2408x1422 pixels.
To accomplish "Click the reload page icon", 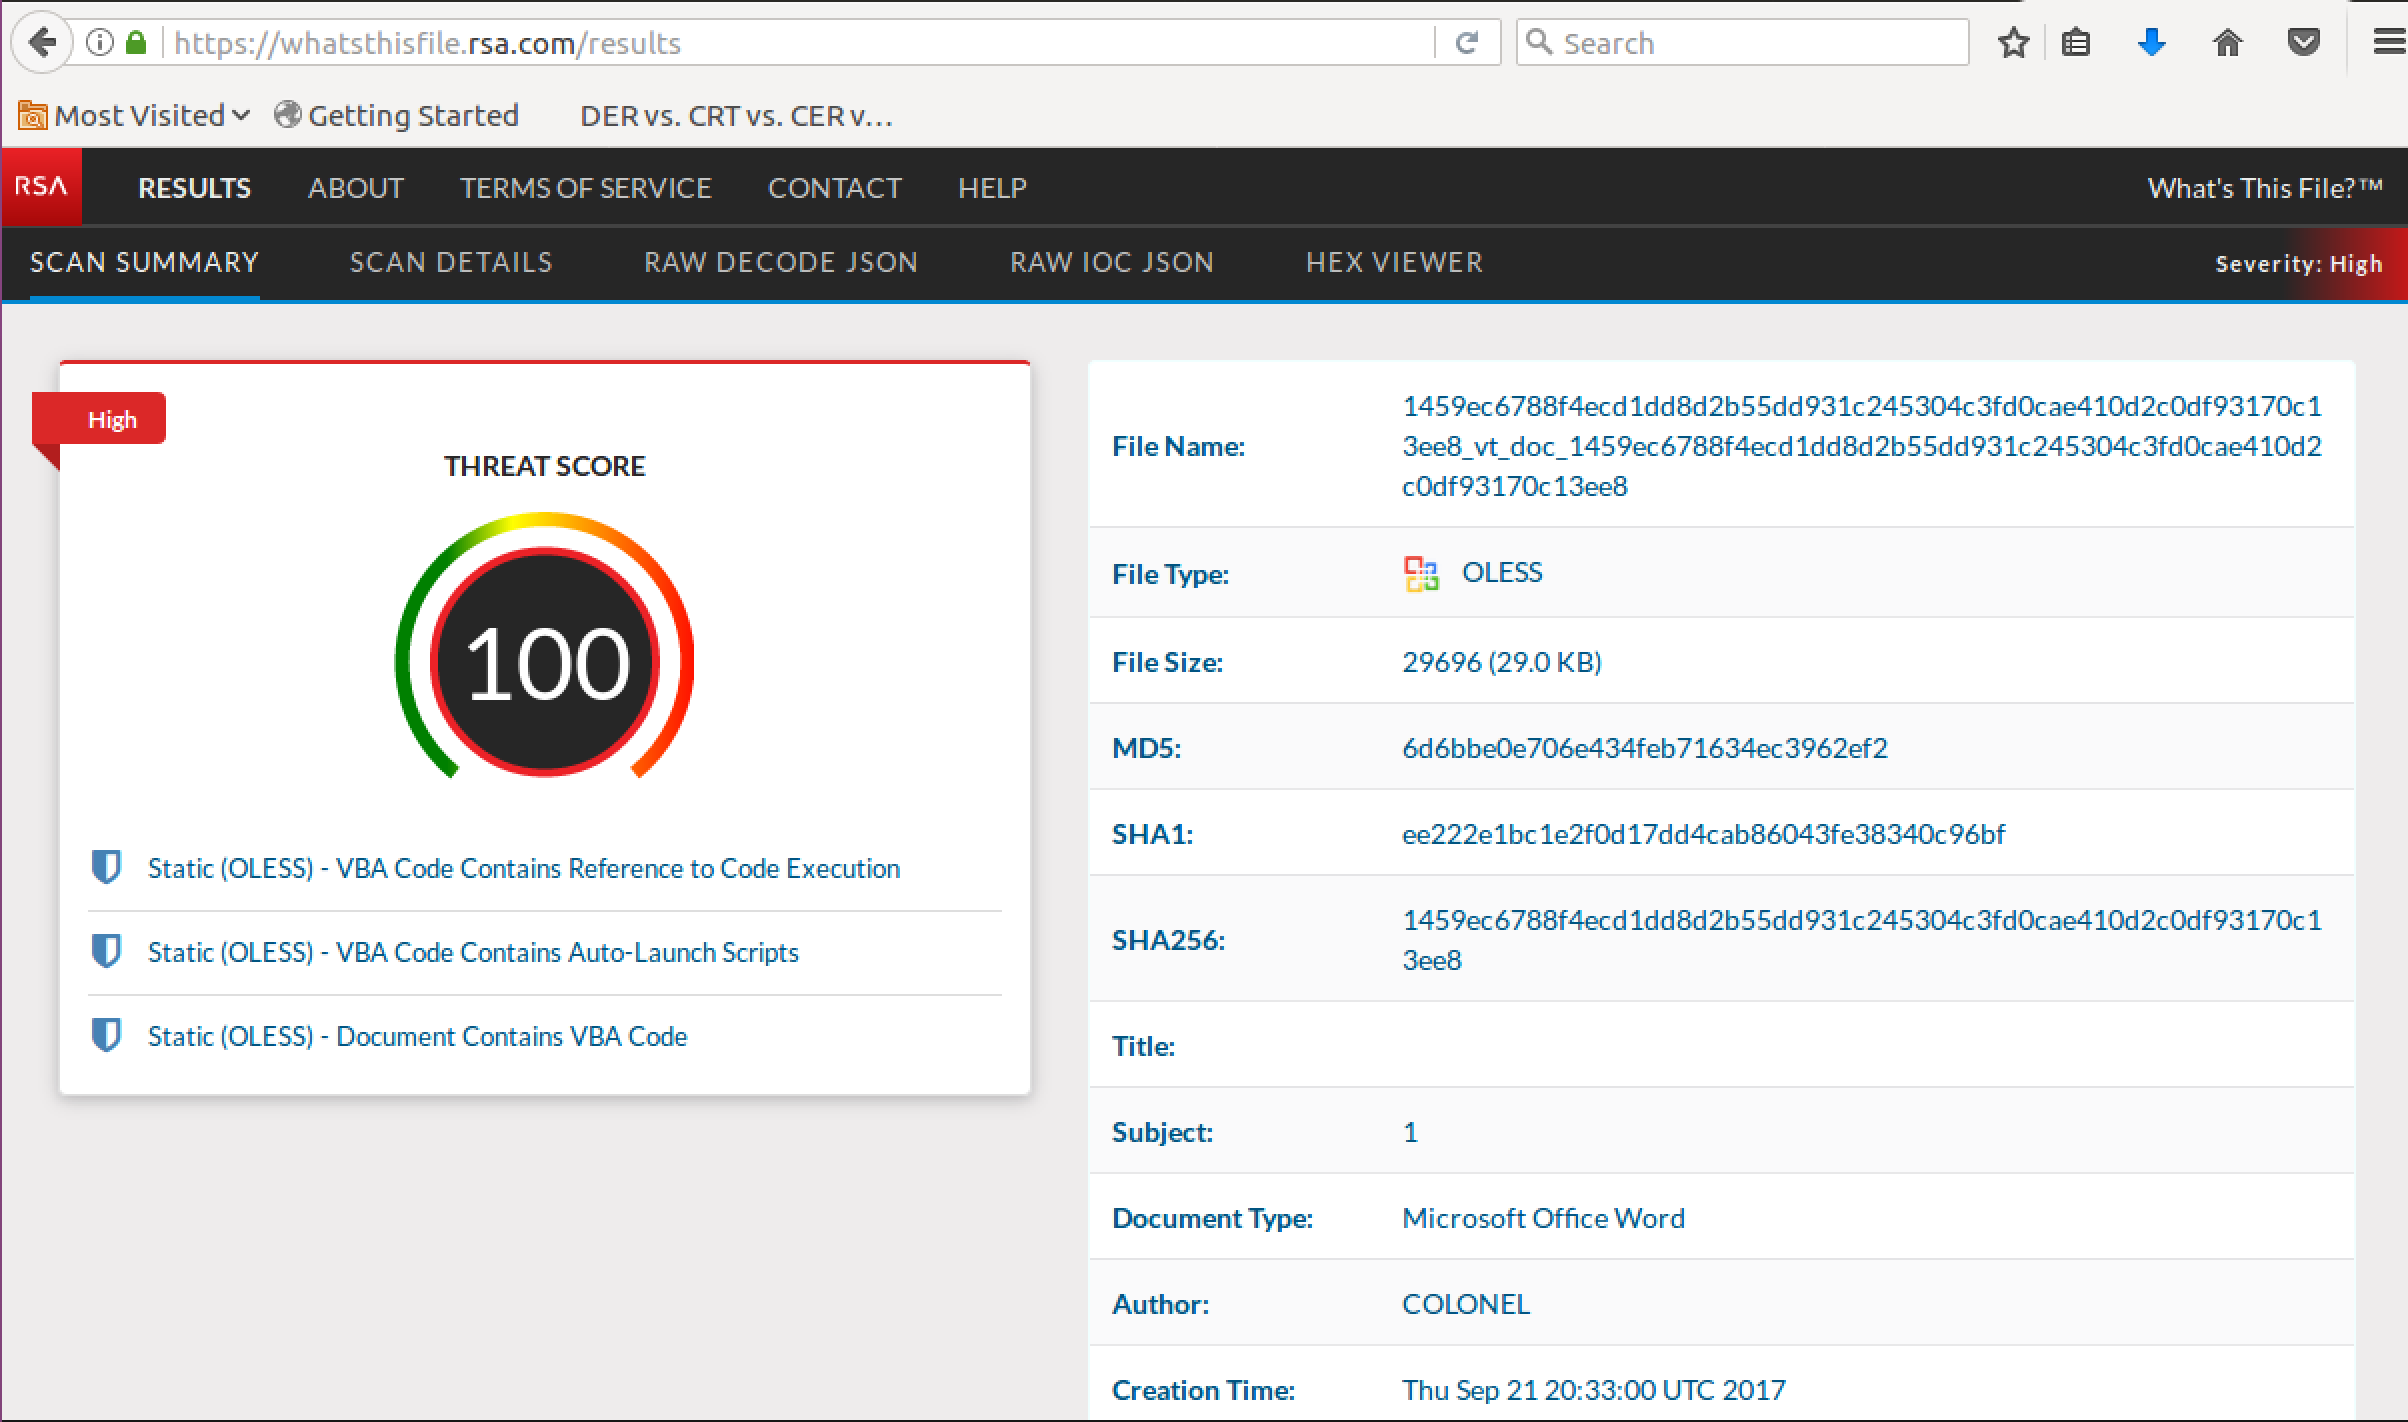I will [1466, 43].
